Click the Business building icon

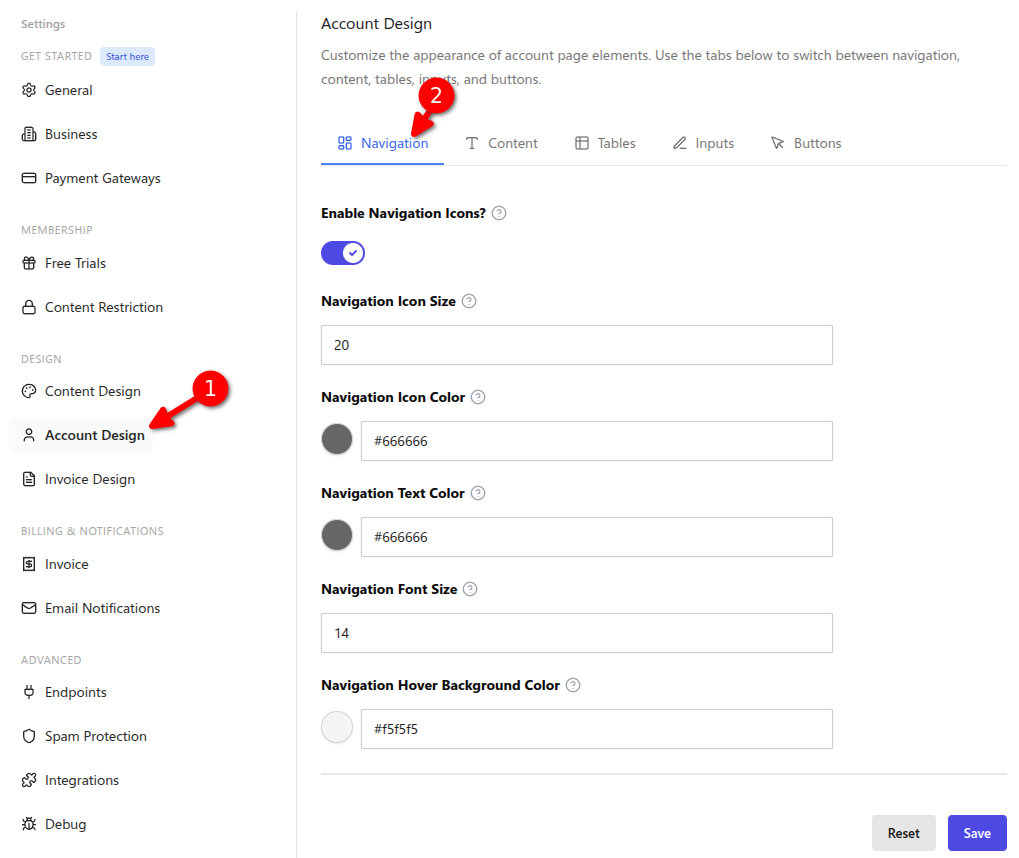point(29,135)
